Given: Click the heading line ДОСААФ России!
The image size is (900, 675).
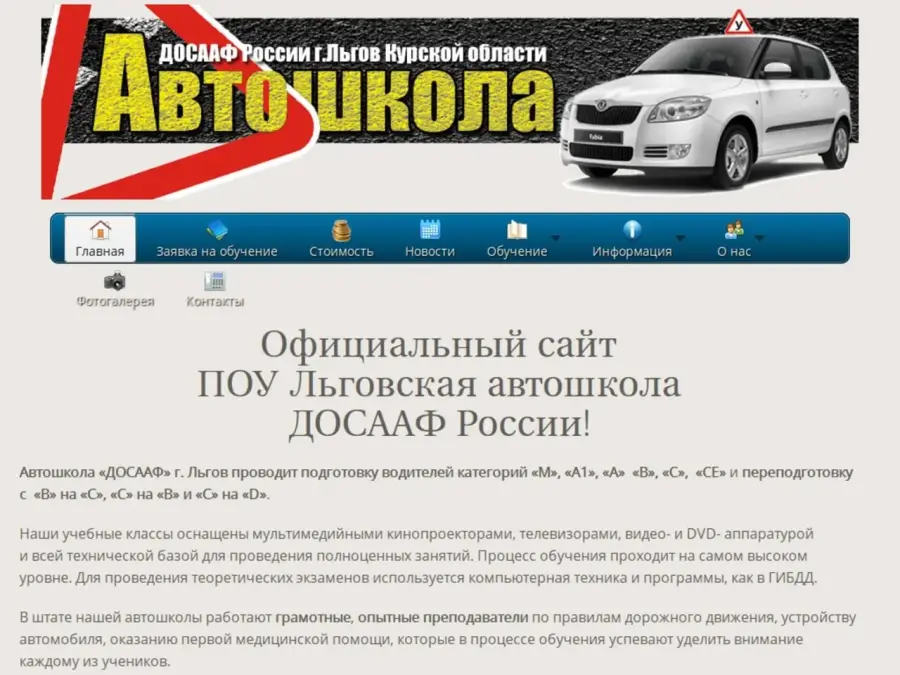Looking at the screenshot, I should [x=439, y=424].
